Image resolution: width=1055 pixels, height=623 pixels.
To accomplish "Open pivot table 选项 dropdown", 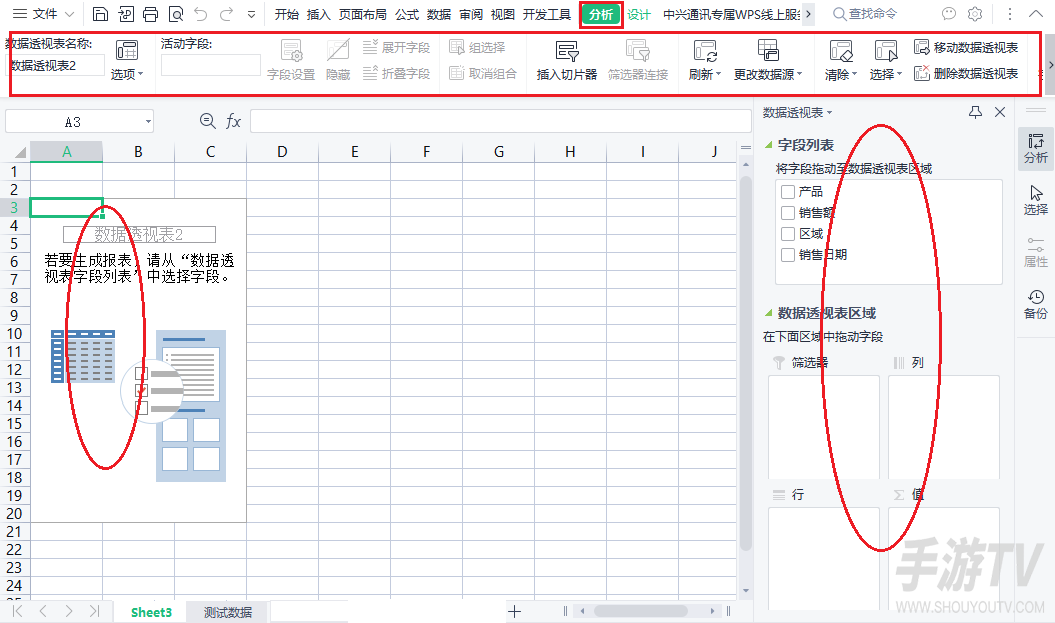I will (126, 60).
